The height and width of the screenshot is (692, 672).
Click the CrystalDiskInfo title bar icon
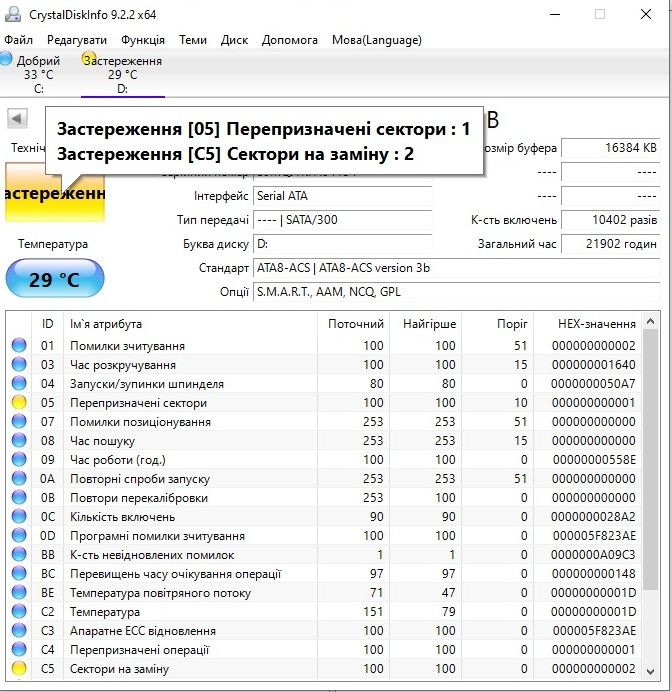(13, 14)
